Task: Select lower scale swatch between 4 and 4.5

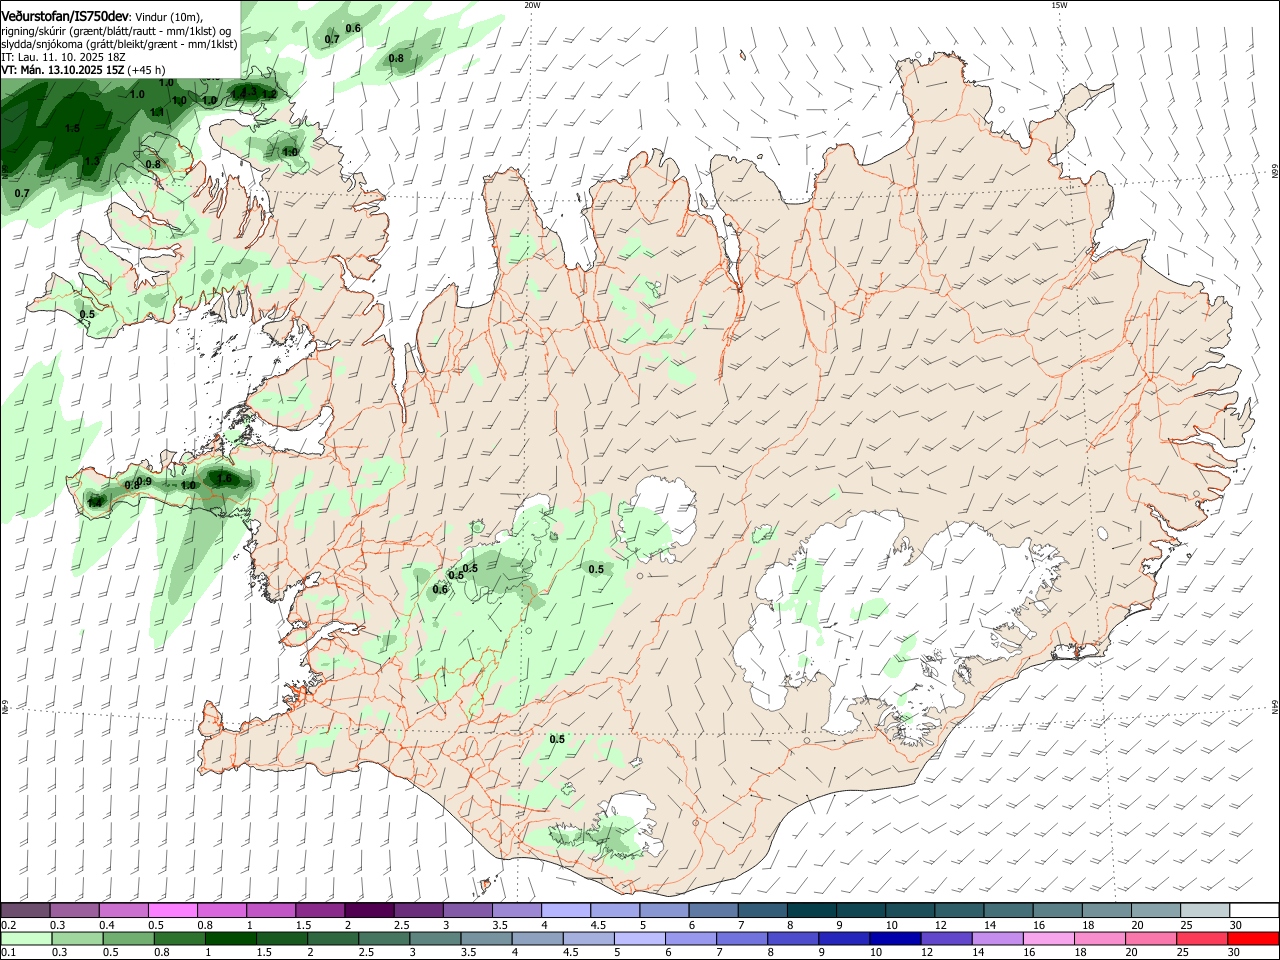Action: pos(538,938)
